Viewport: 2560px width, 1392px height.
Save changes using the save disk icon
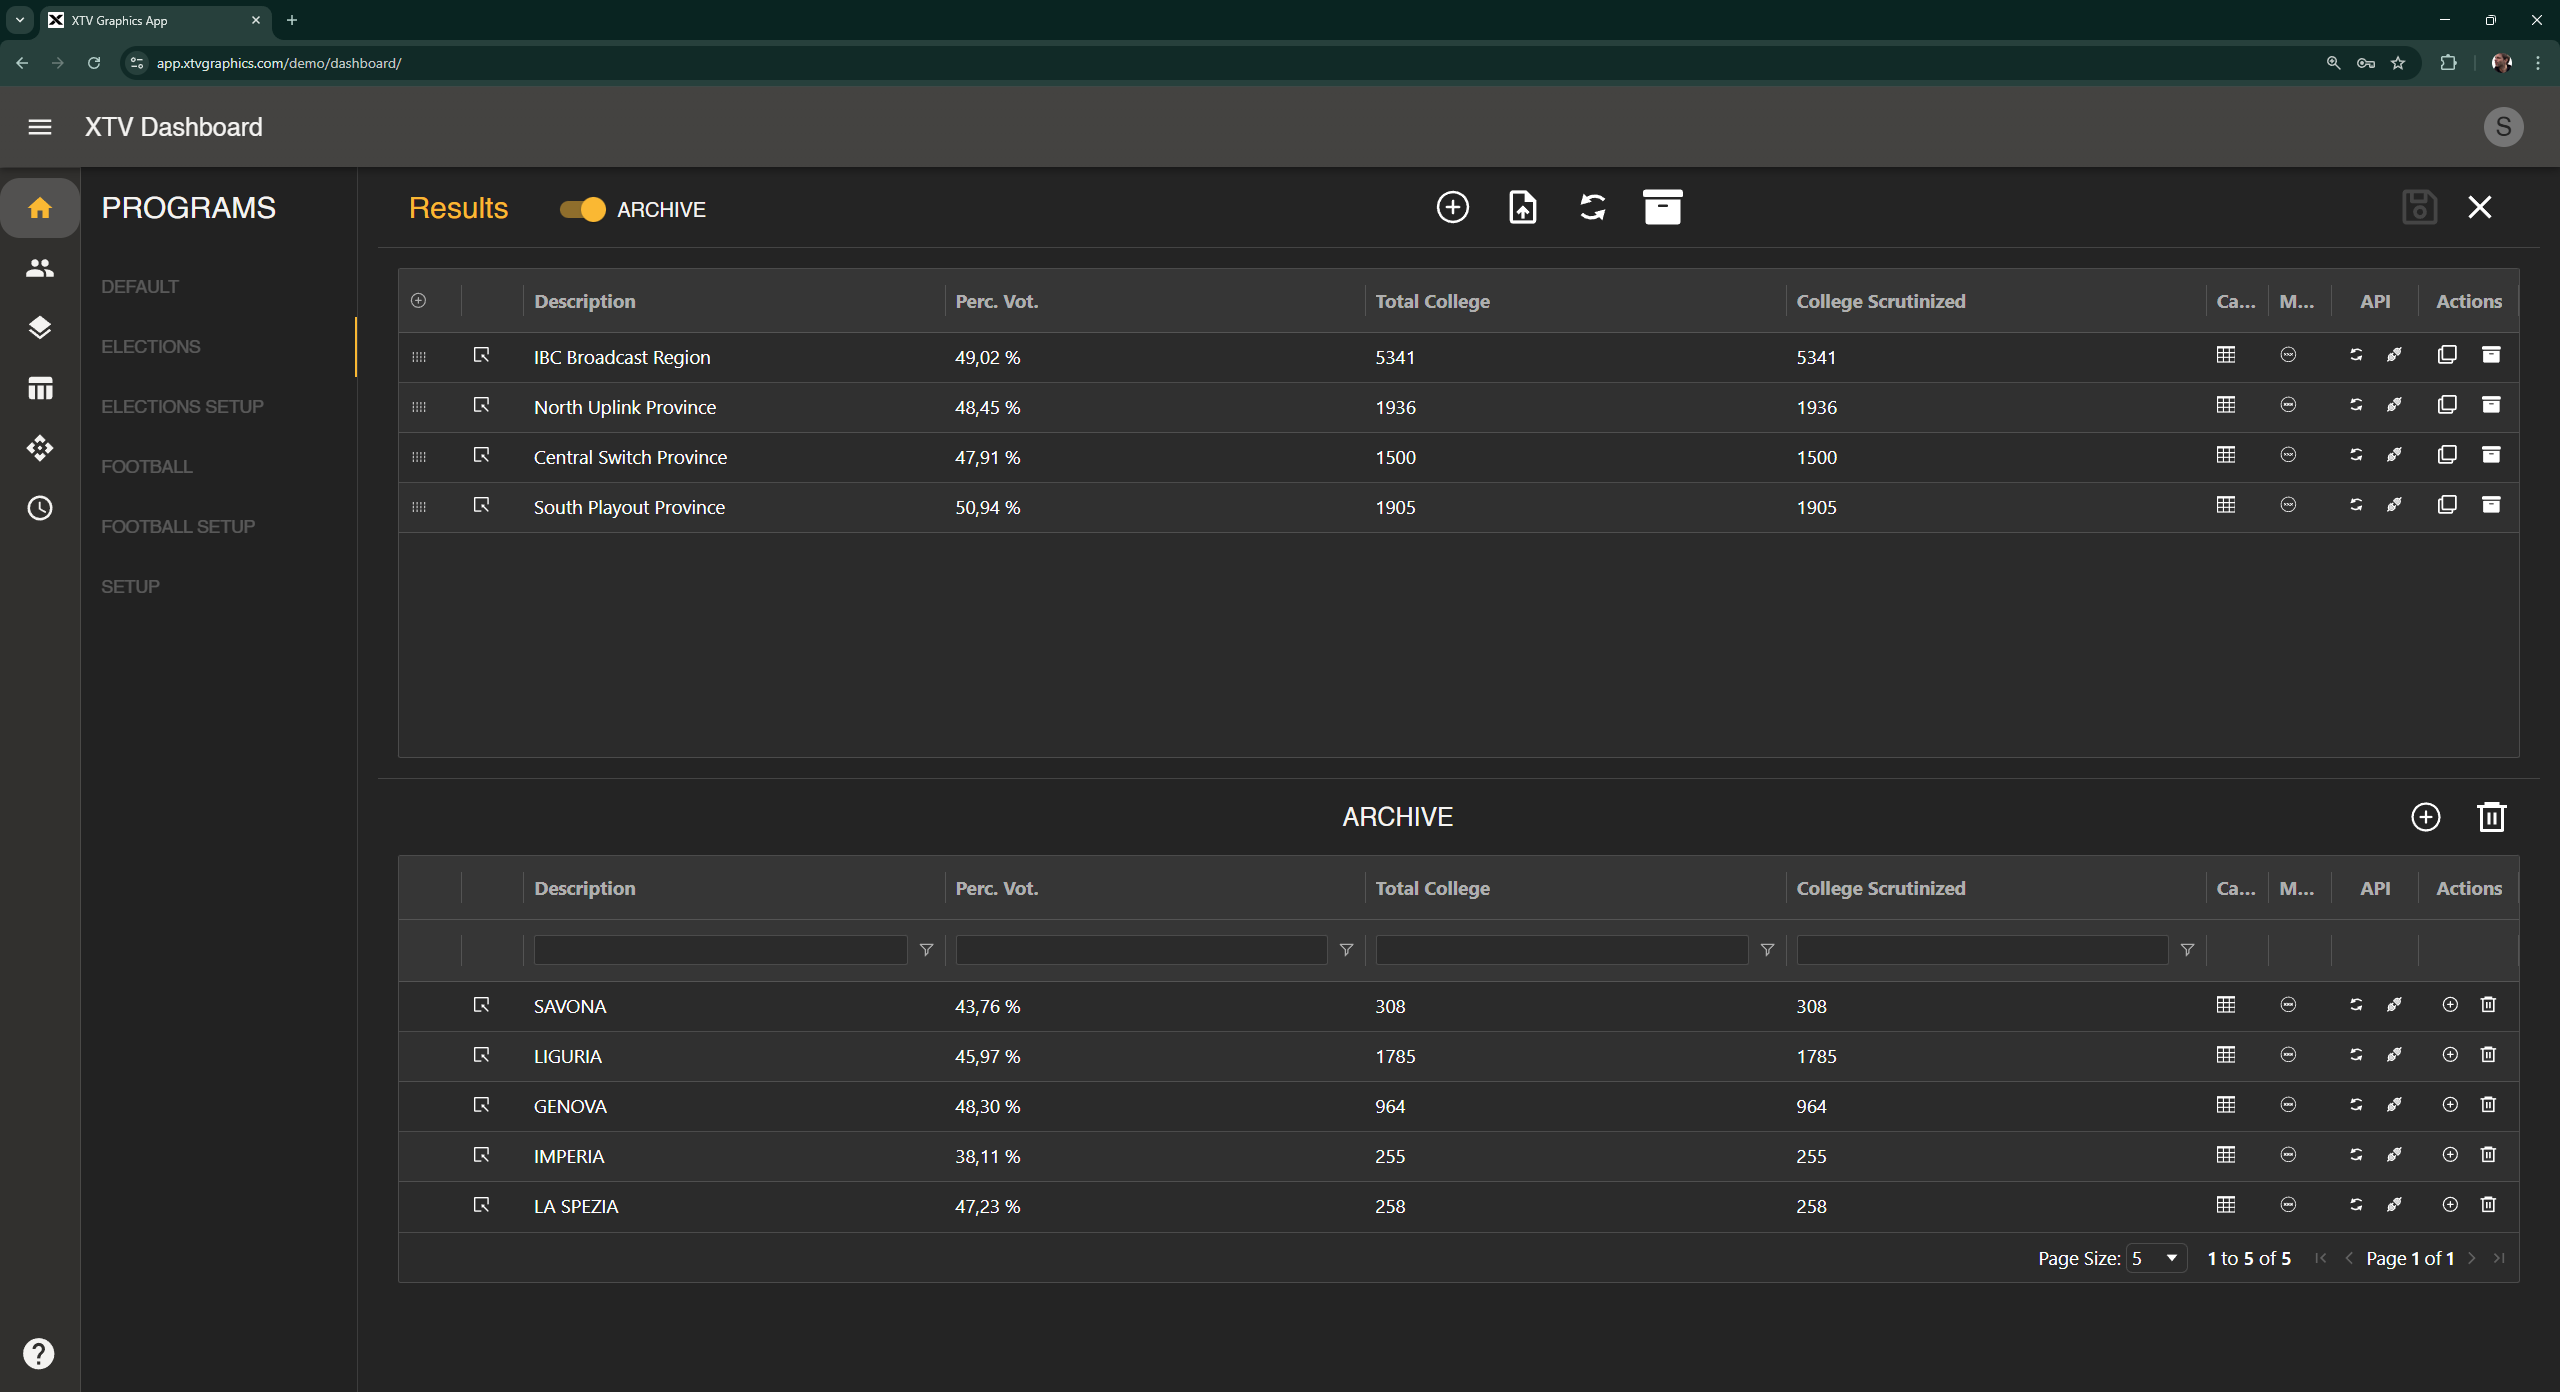pos(2419,207)
